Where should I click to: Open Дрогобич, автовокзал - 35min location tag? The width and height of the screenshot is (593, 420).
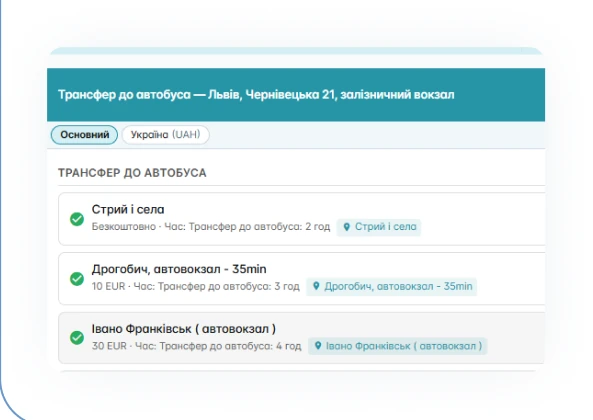point(391,286)
